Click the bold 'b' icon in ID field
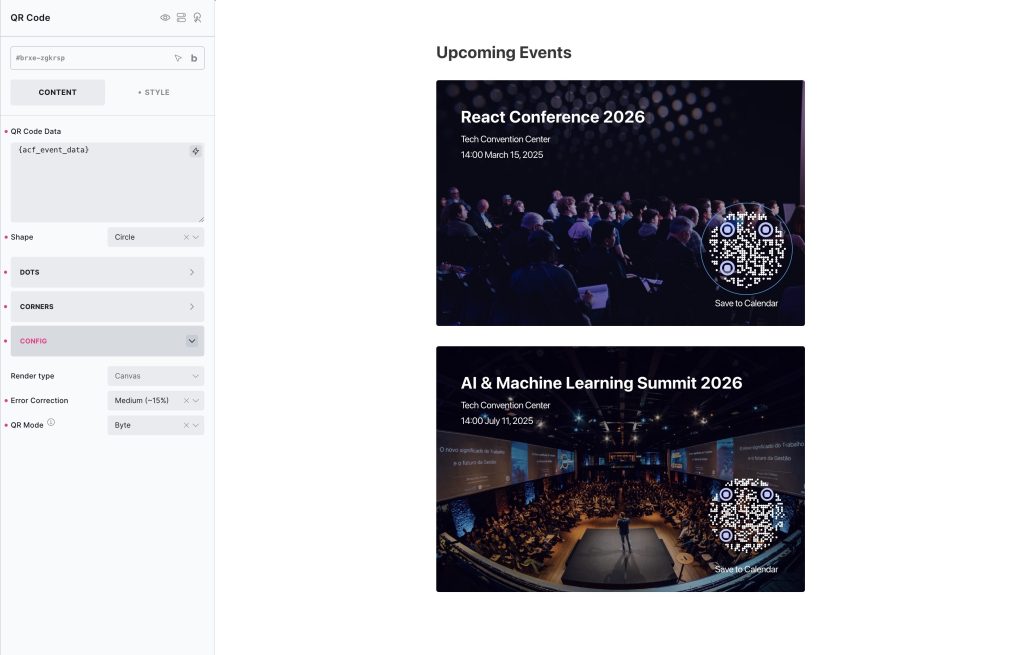This screenshot has height=655, width=1024. [x=194, y=58]
